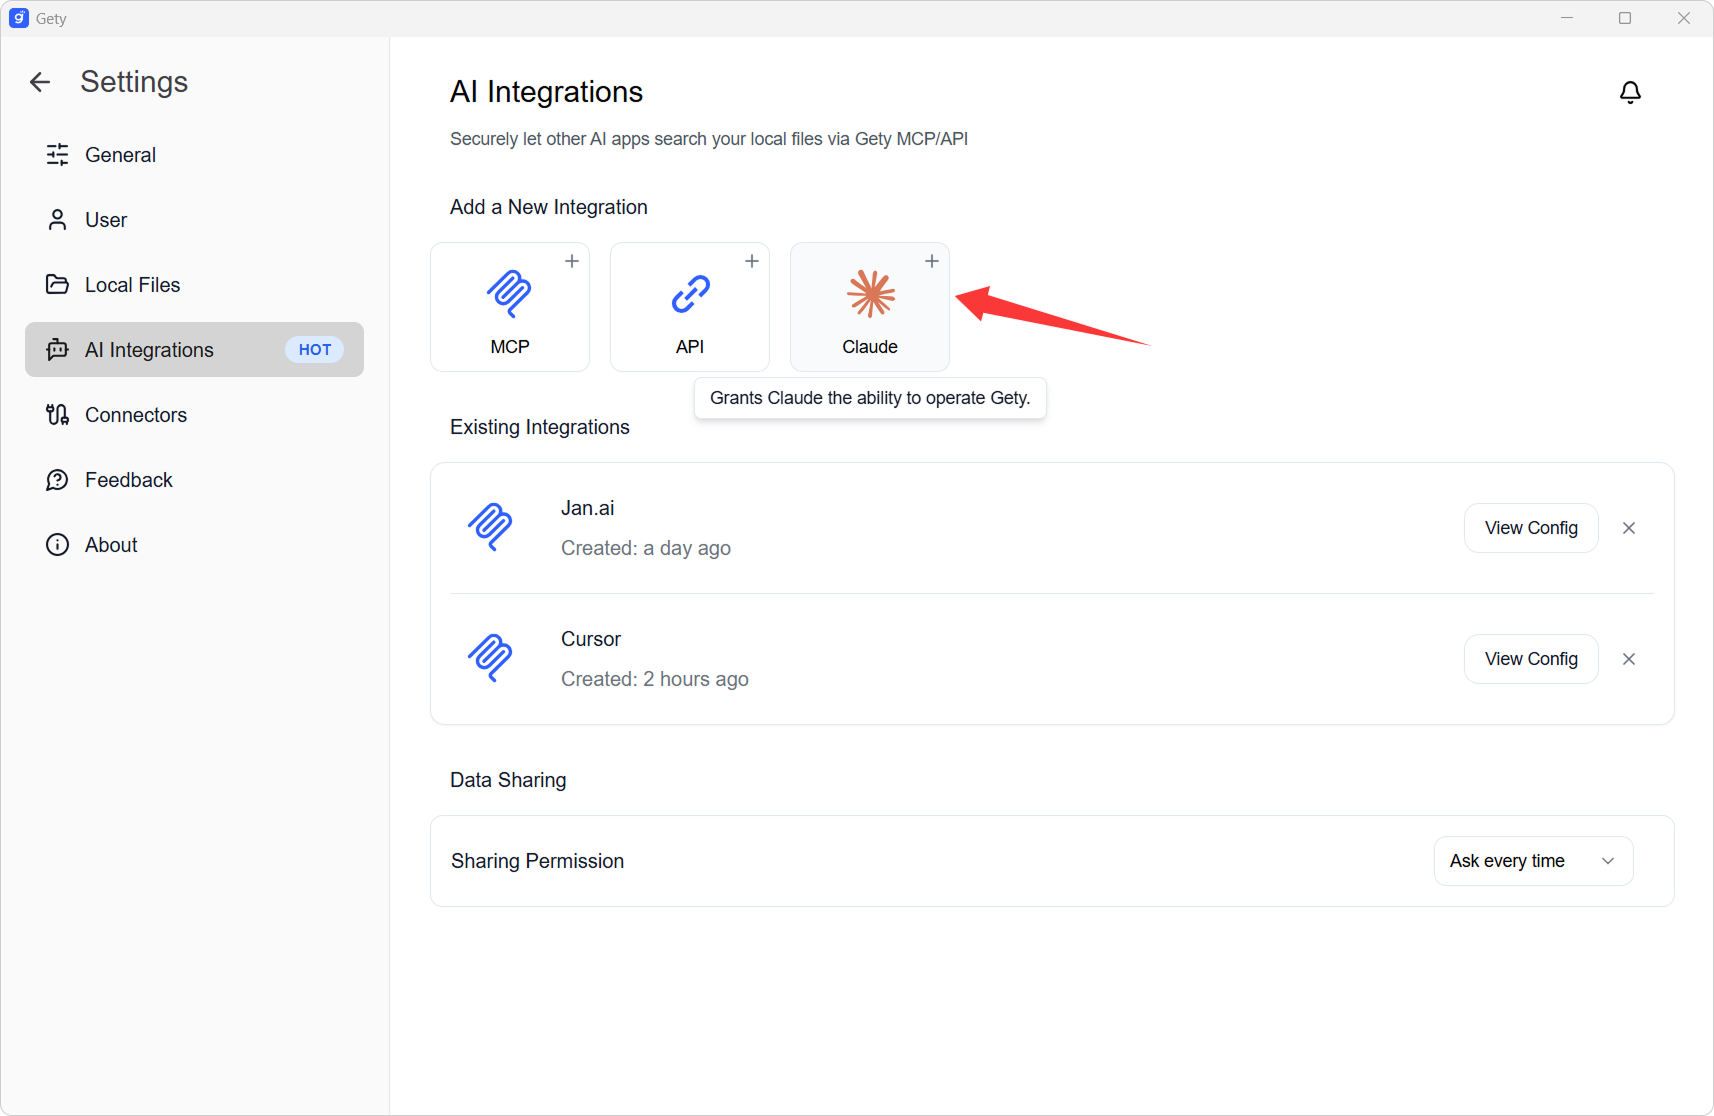Click the User person icon
The height and width of the screenshot is (1116, 1714).
[x=58, y=219]
